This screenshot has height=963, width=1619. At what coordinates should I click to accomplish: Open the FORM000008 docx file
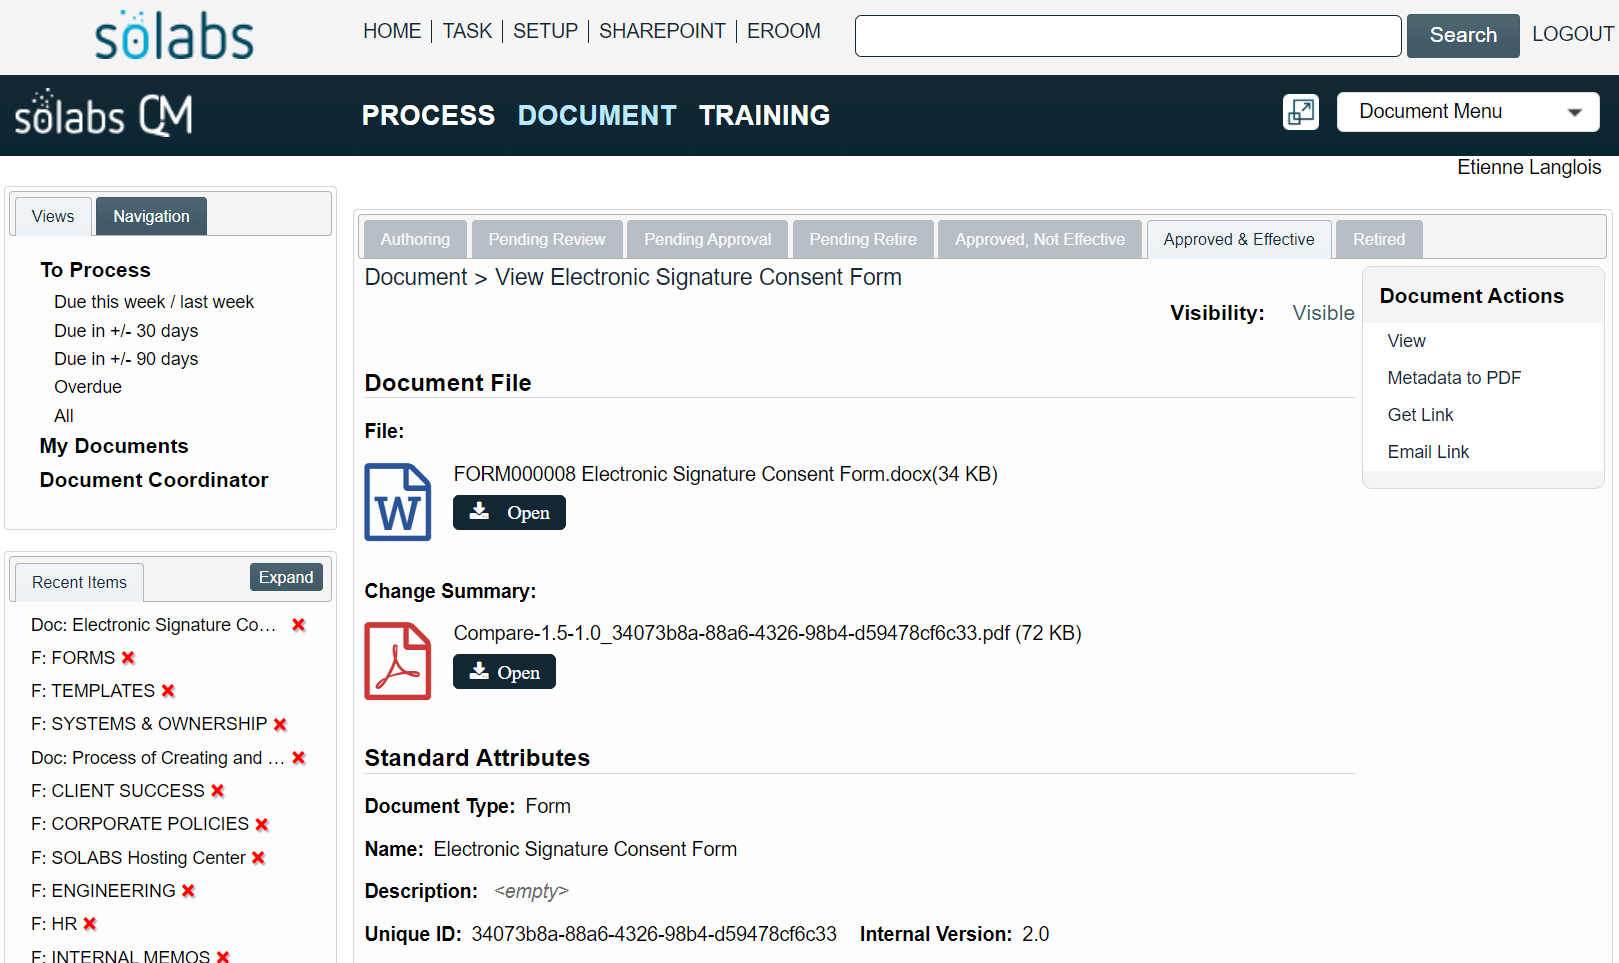tap(509, 513)
